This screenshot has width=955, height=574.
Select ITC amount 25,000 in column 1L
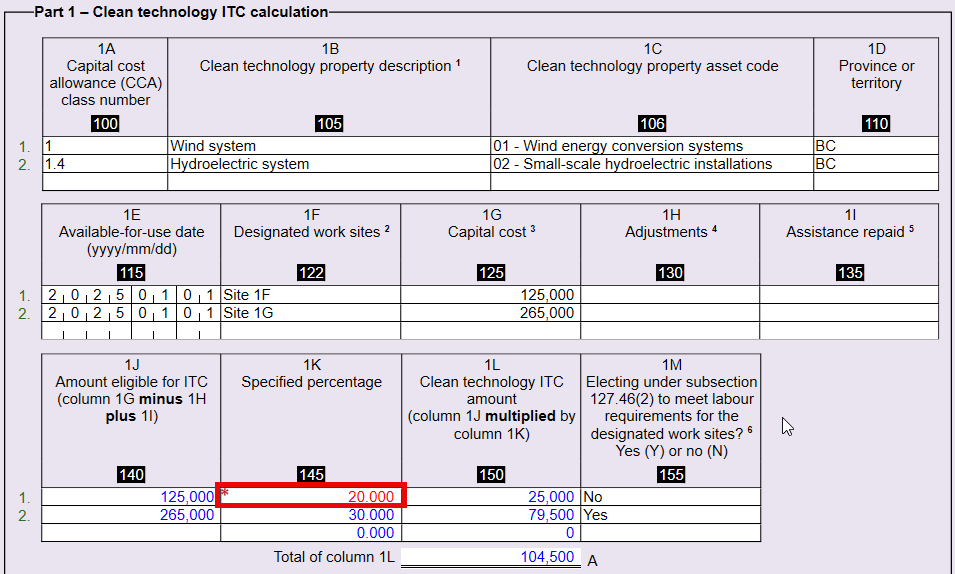[491, 497]
